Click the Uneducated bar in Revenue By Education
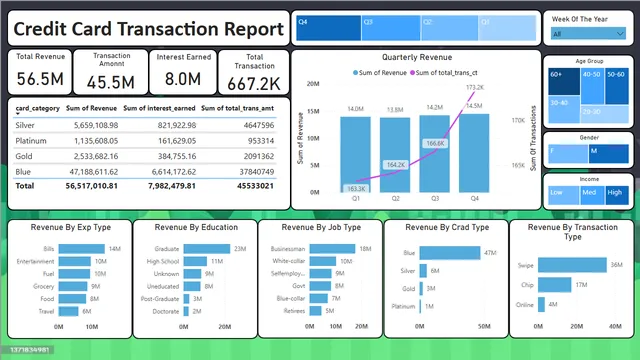The height and width of the screenshot is (360, 640). point(192,286)
